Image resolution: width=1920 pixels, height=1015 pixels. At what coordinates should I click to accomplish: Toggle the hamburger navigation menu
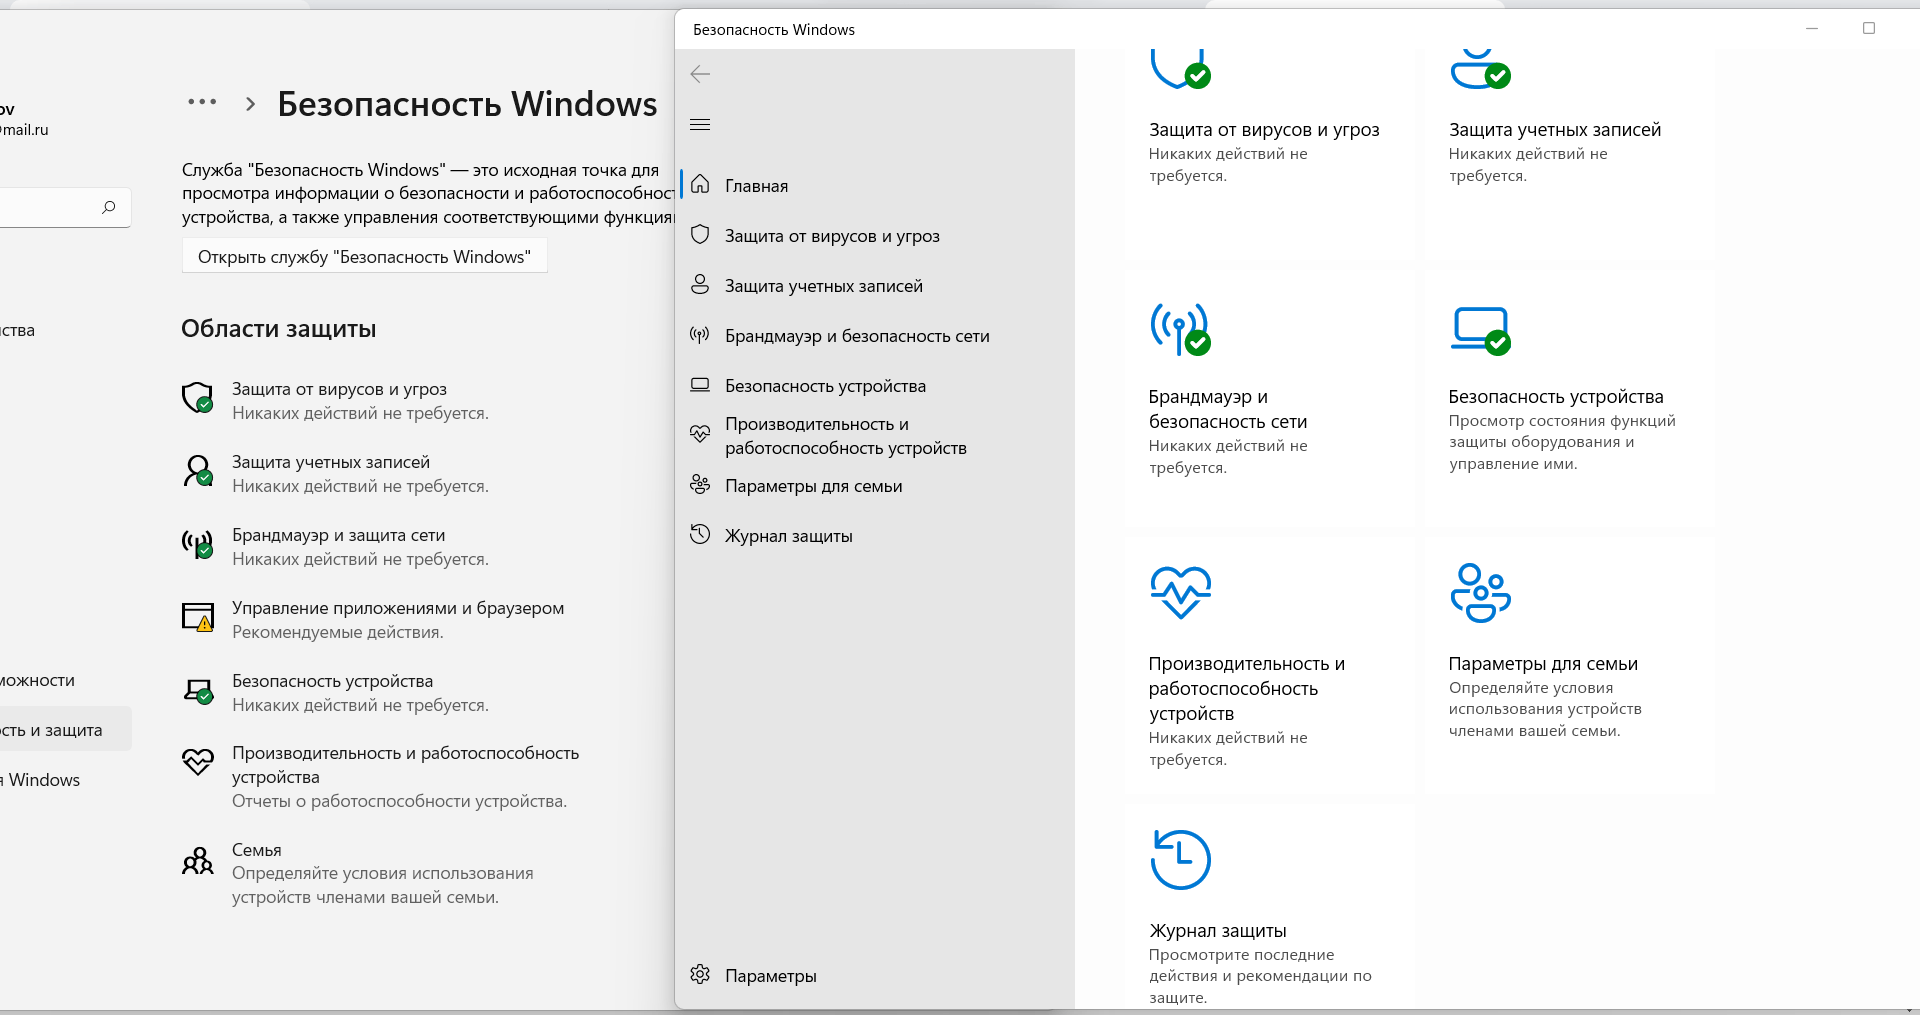point(700,124)
